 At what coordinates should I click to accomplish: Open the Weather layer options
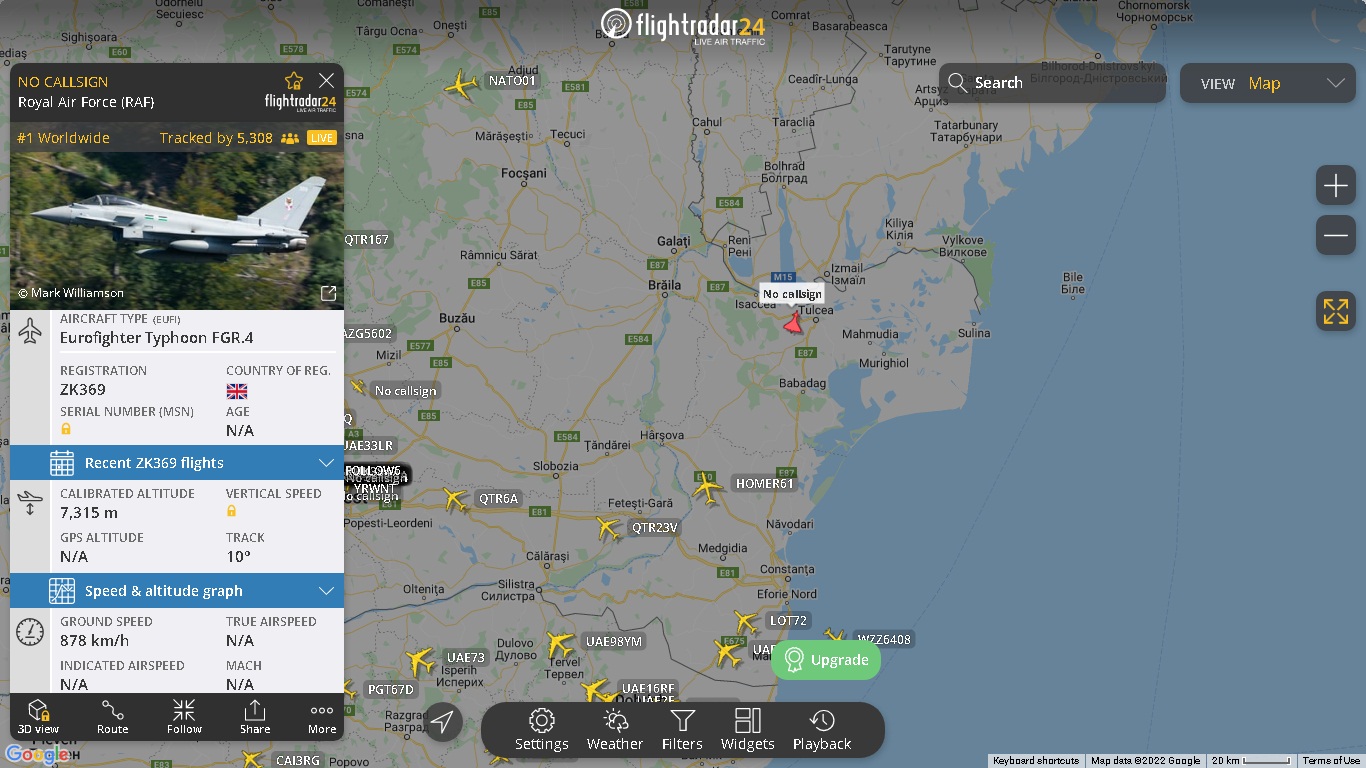click(x=615, y=730)
